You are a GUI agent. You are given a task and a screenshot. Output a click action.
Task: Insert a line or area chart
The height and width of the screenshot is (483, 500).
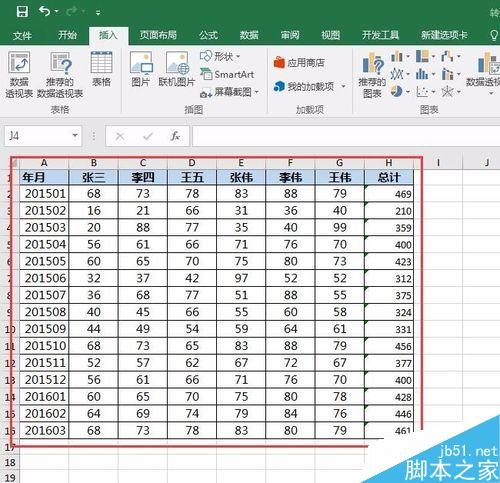click(400, 74)
